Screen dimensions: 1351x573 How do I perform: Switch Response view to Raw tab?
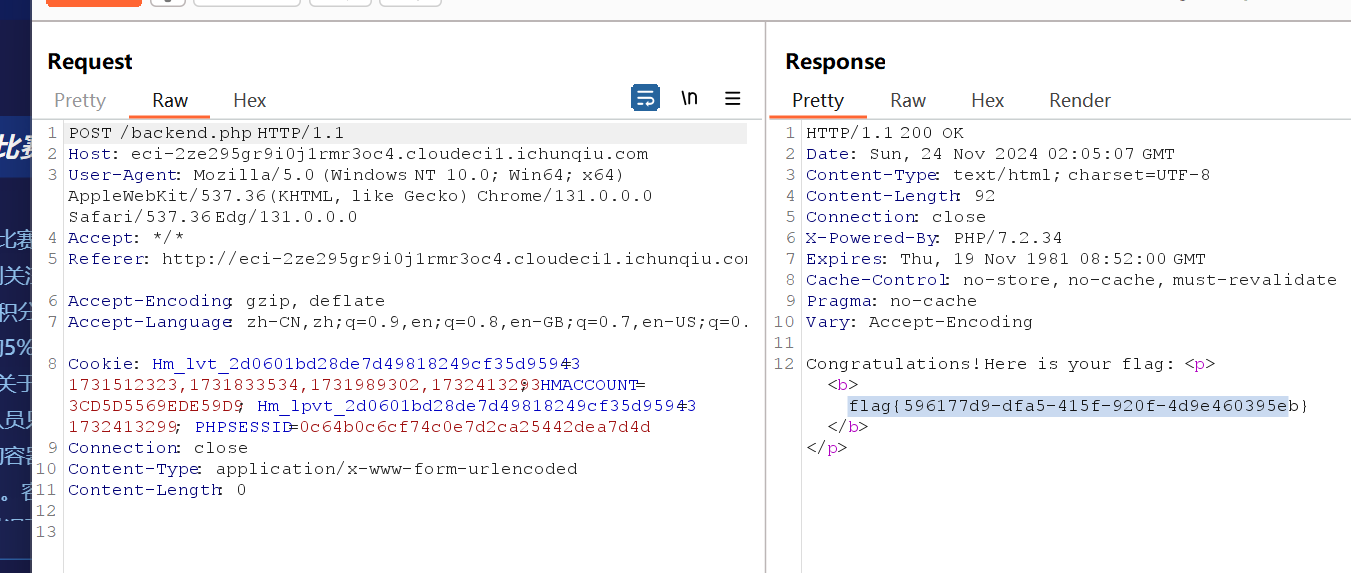(908, 100)
